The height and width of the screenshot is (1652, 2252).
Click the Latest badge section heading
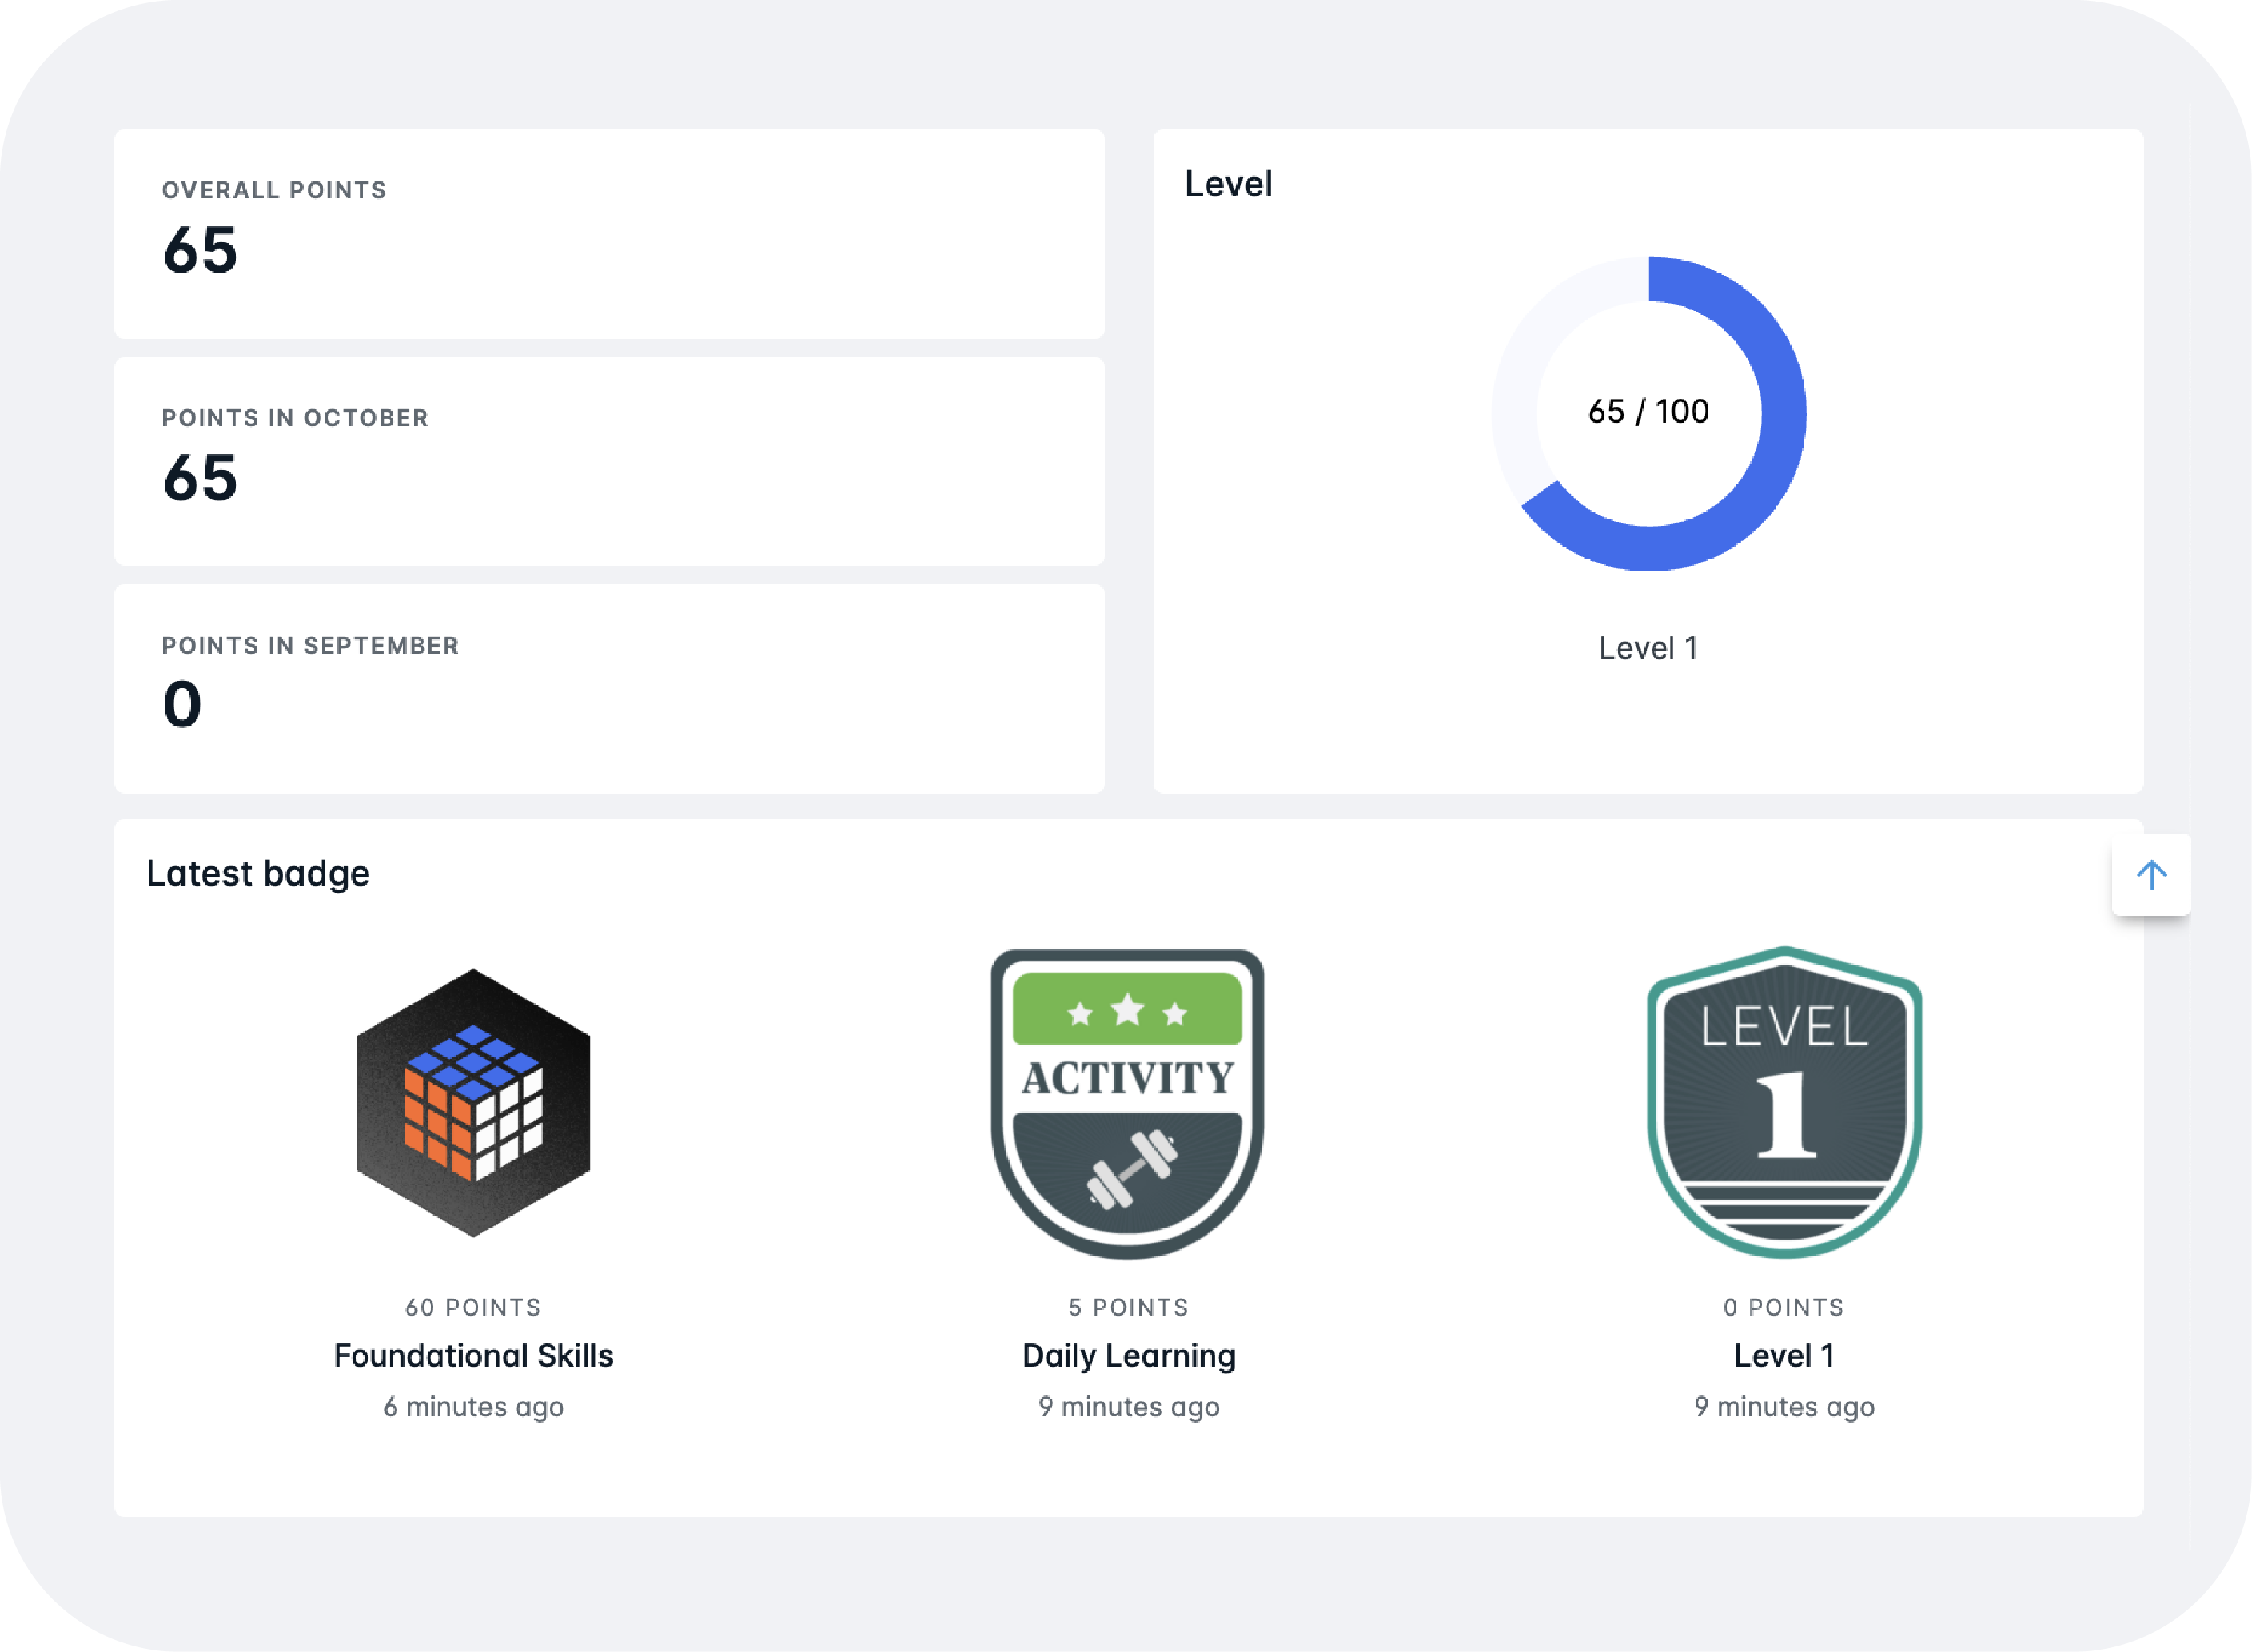tap(258, 873)
